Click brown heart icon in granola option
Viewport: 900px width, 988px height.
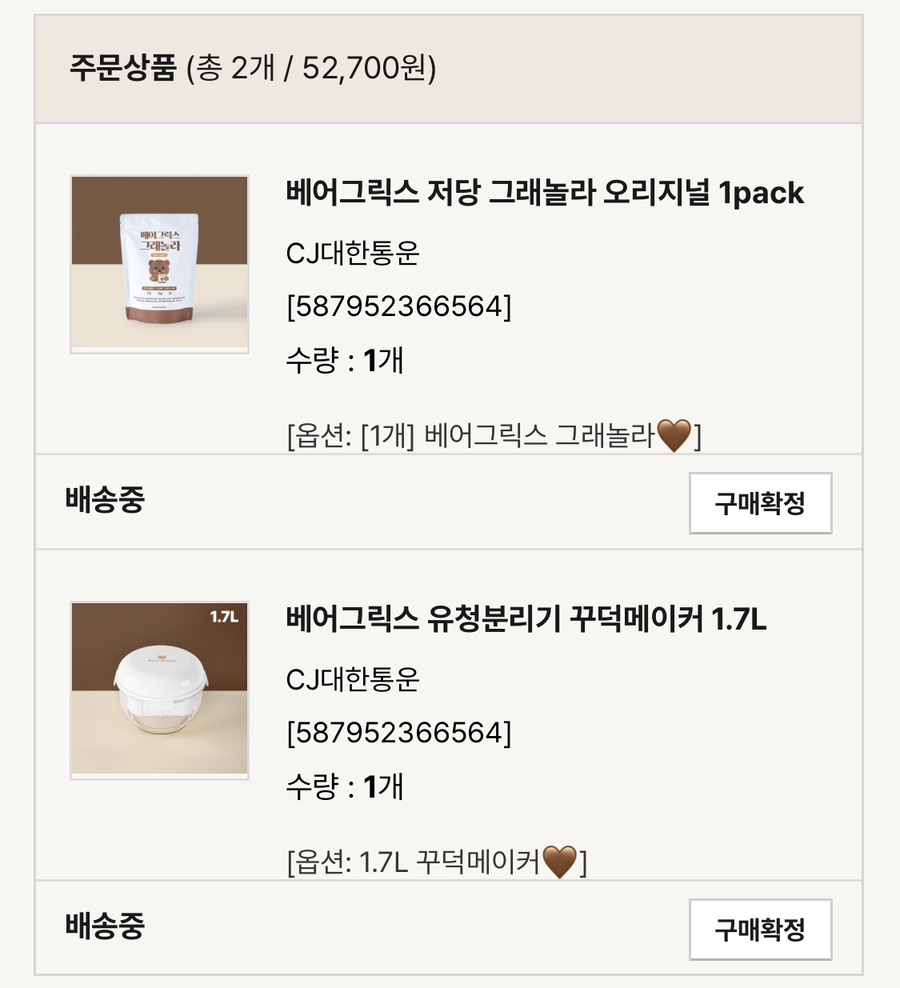[x=674, y=435]
